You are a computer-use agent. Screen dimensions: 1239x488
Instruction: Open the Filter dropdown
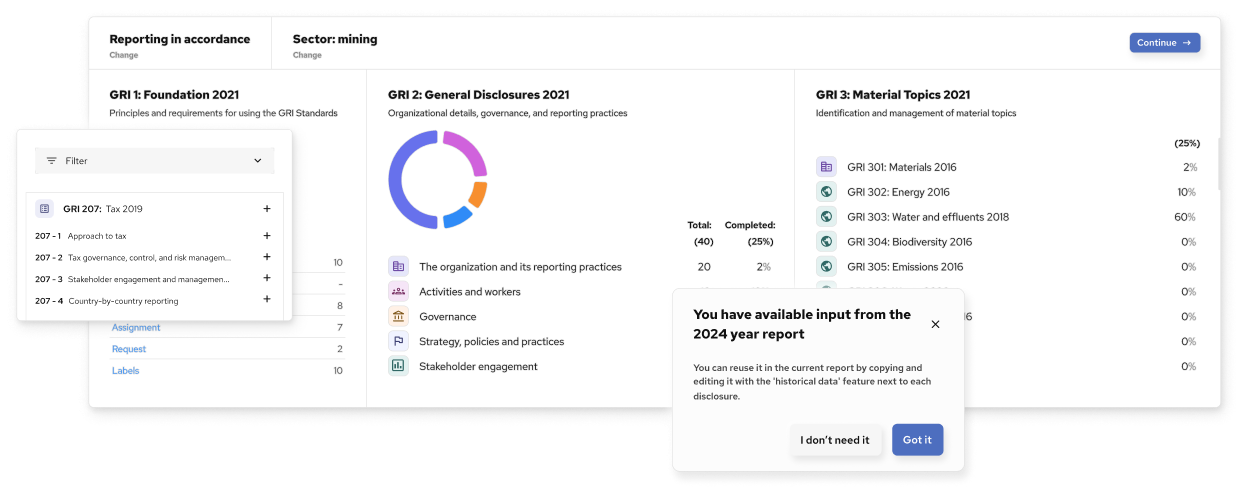point(155,161)
